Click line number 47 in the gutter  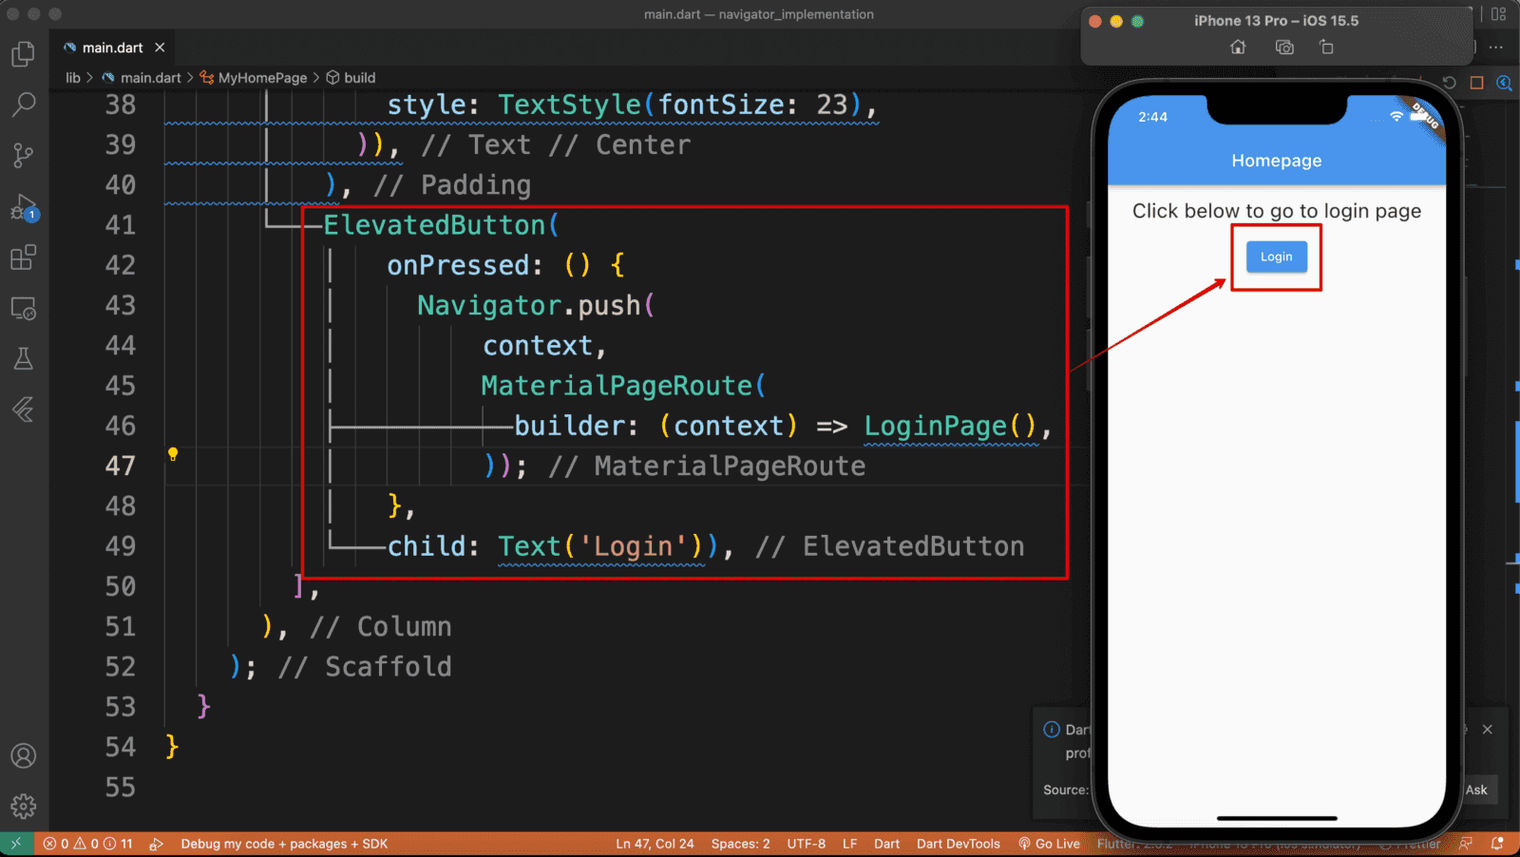pos(120,466)
